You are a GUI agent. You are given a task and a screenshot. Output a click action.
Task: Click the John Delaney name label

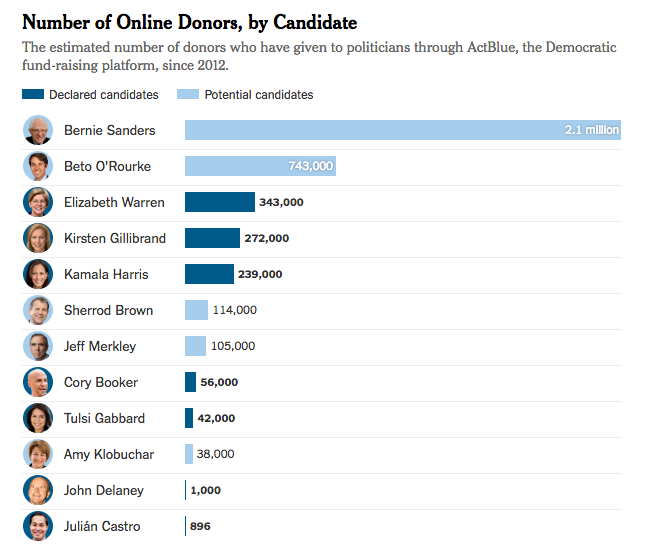click(x=104, y=490)
